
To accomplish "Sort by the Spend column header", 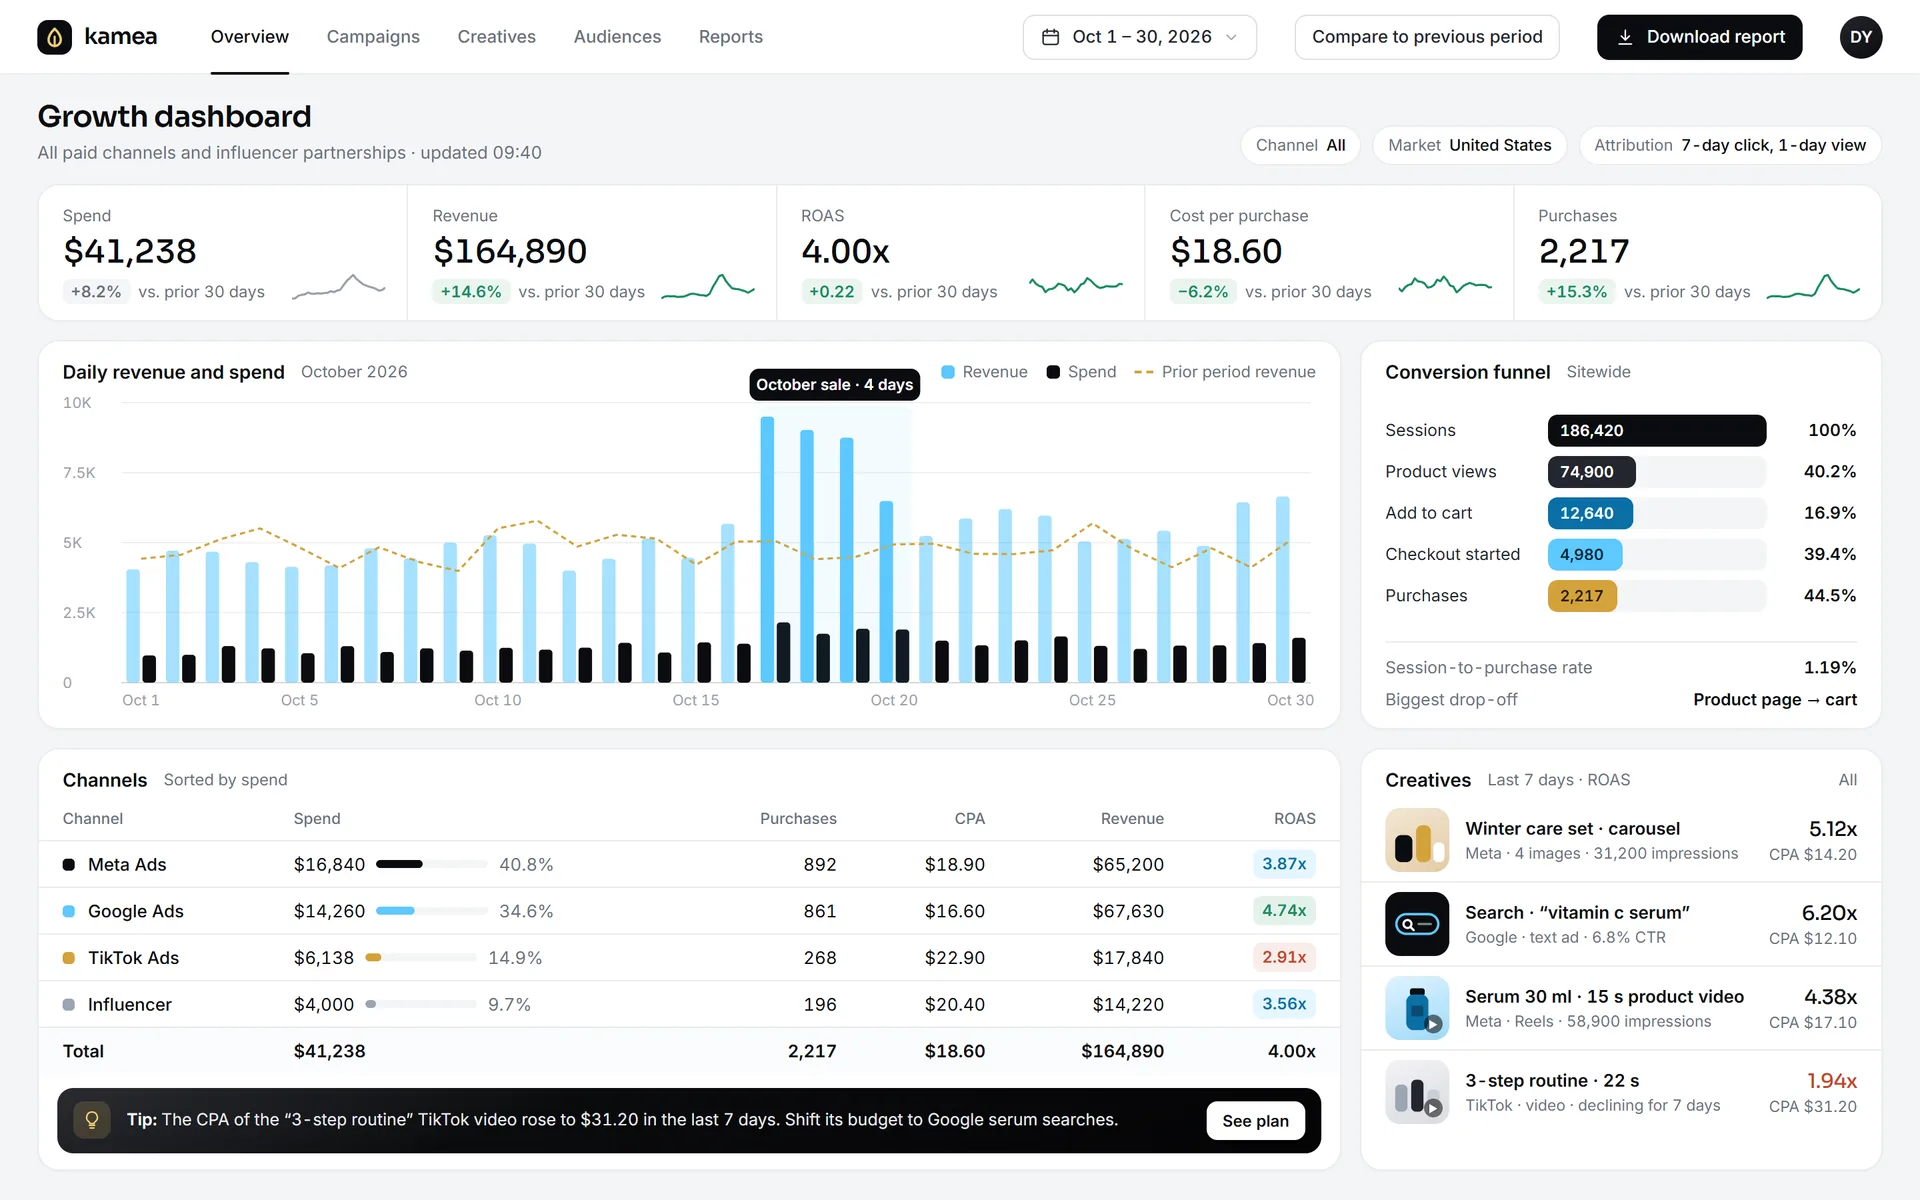I will coord(317,819).
